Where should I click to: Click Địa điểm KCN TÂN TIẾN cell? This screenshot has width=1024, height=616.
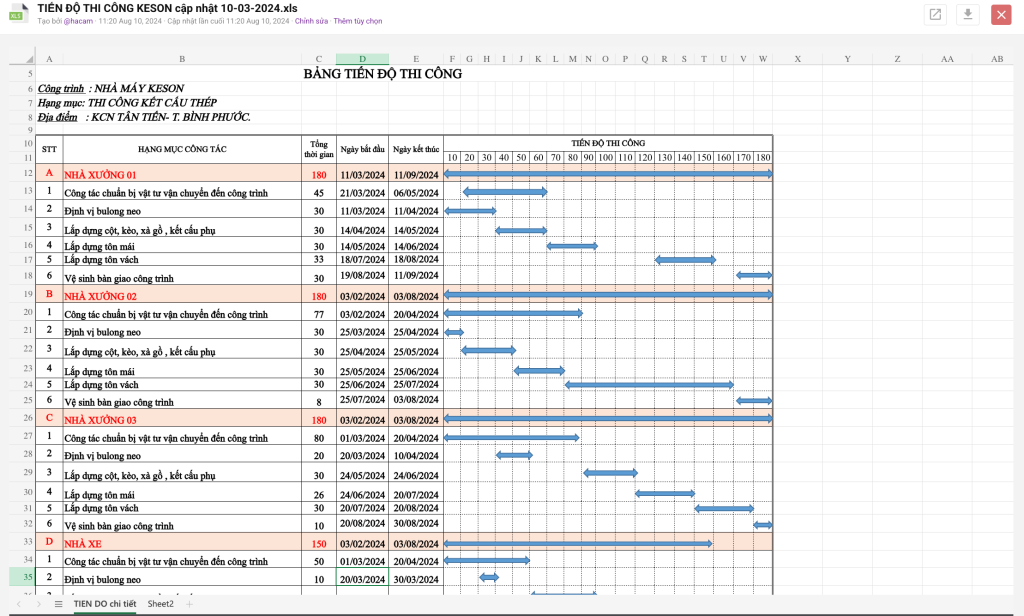click(144, 117)
